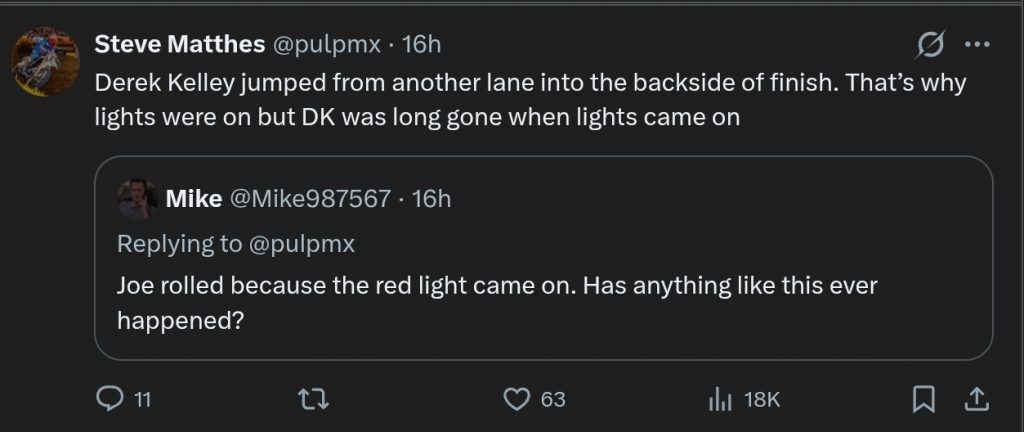
Task: Click the 18K view count
Action: tap(762, 399)
